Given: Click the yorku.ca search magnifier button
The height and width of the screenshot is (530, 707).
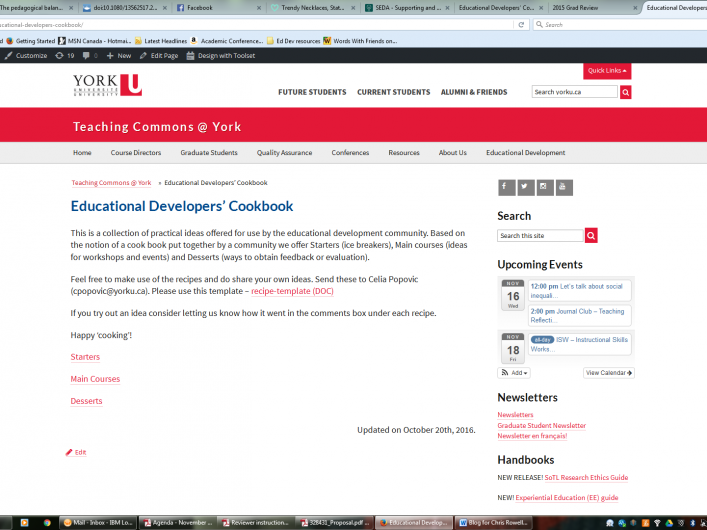Looking at the screenshot, I should pos(625,92).
